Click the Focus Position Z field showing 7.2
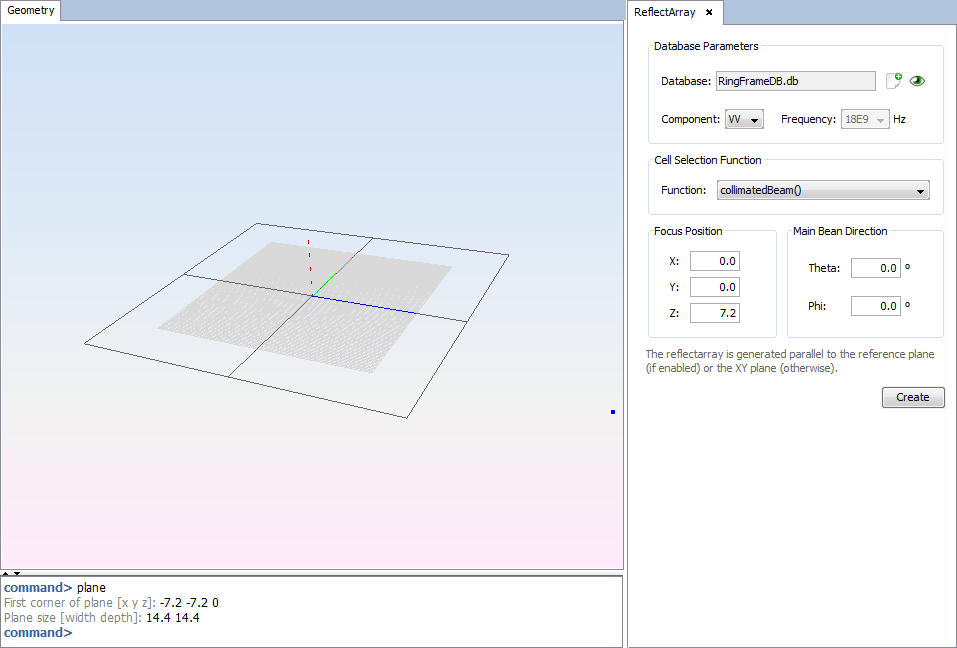 (714, 313)
